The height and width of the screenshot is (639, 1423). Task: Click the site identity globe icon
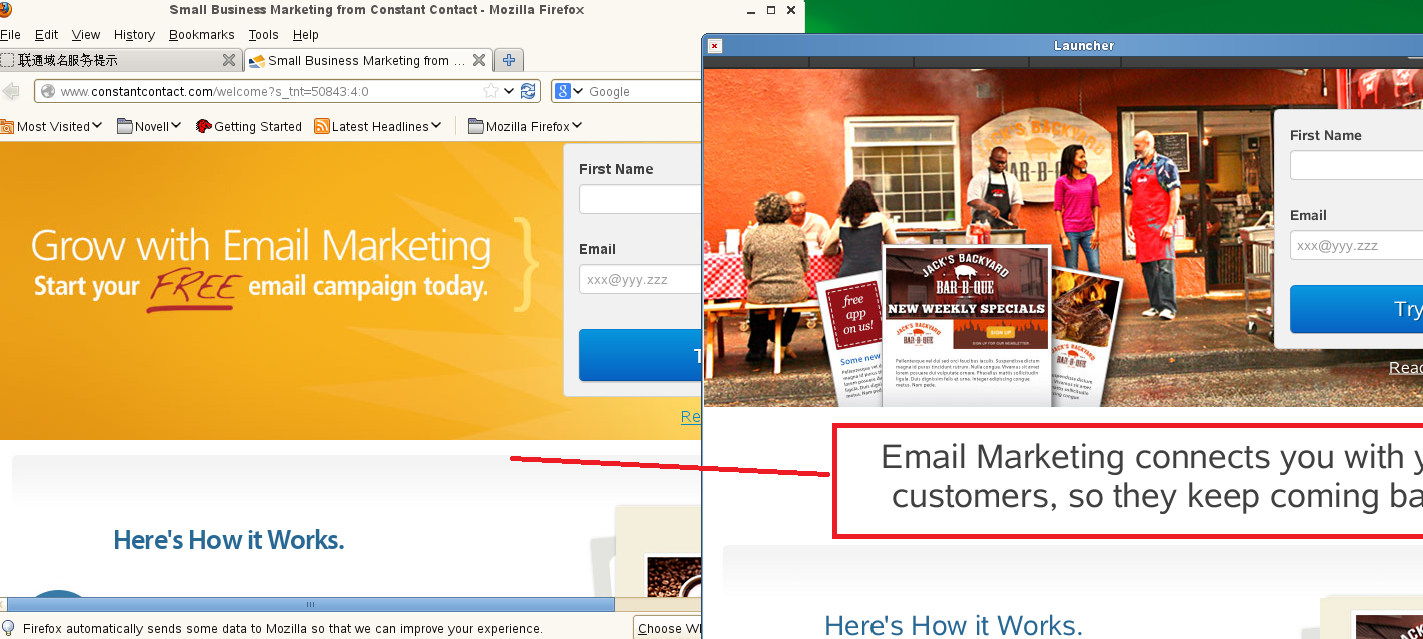(x=47, y=91)
